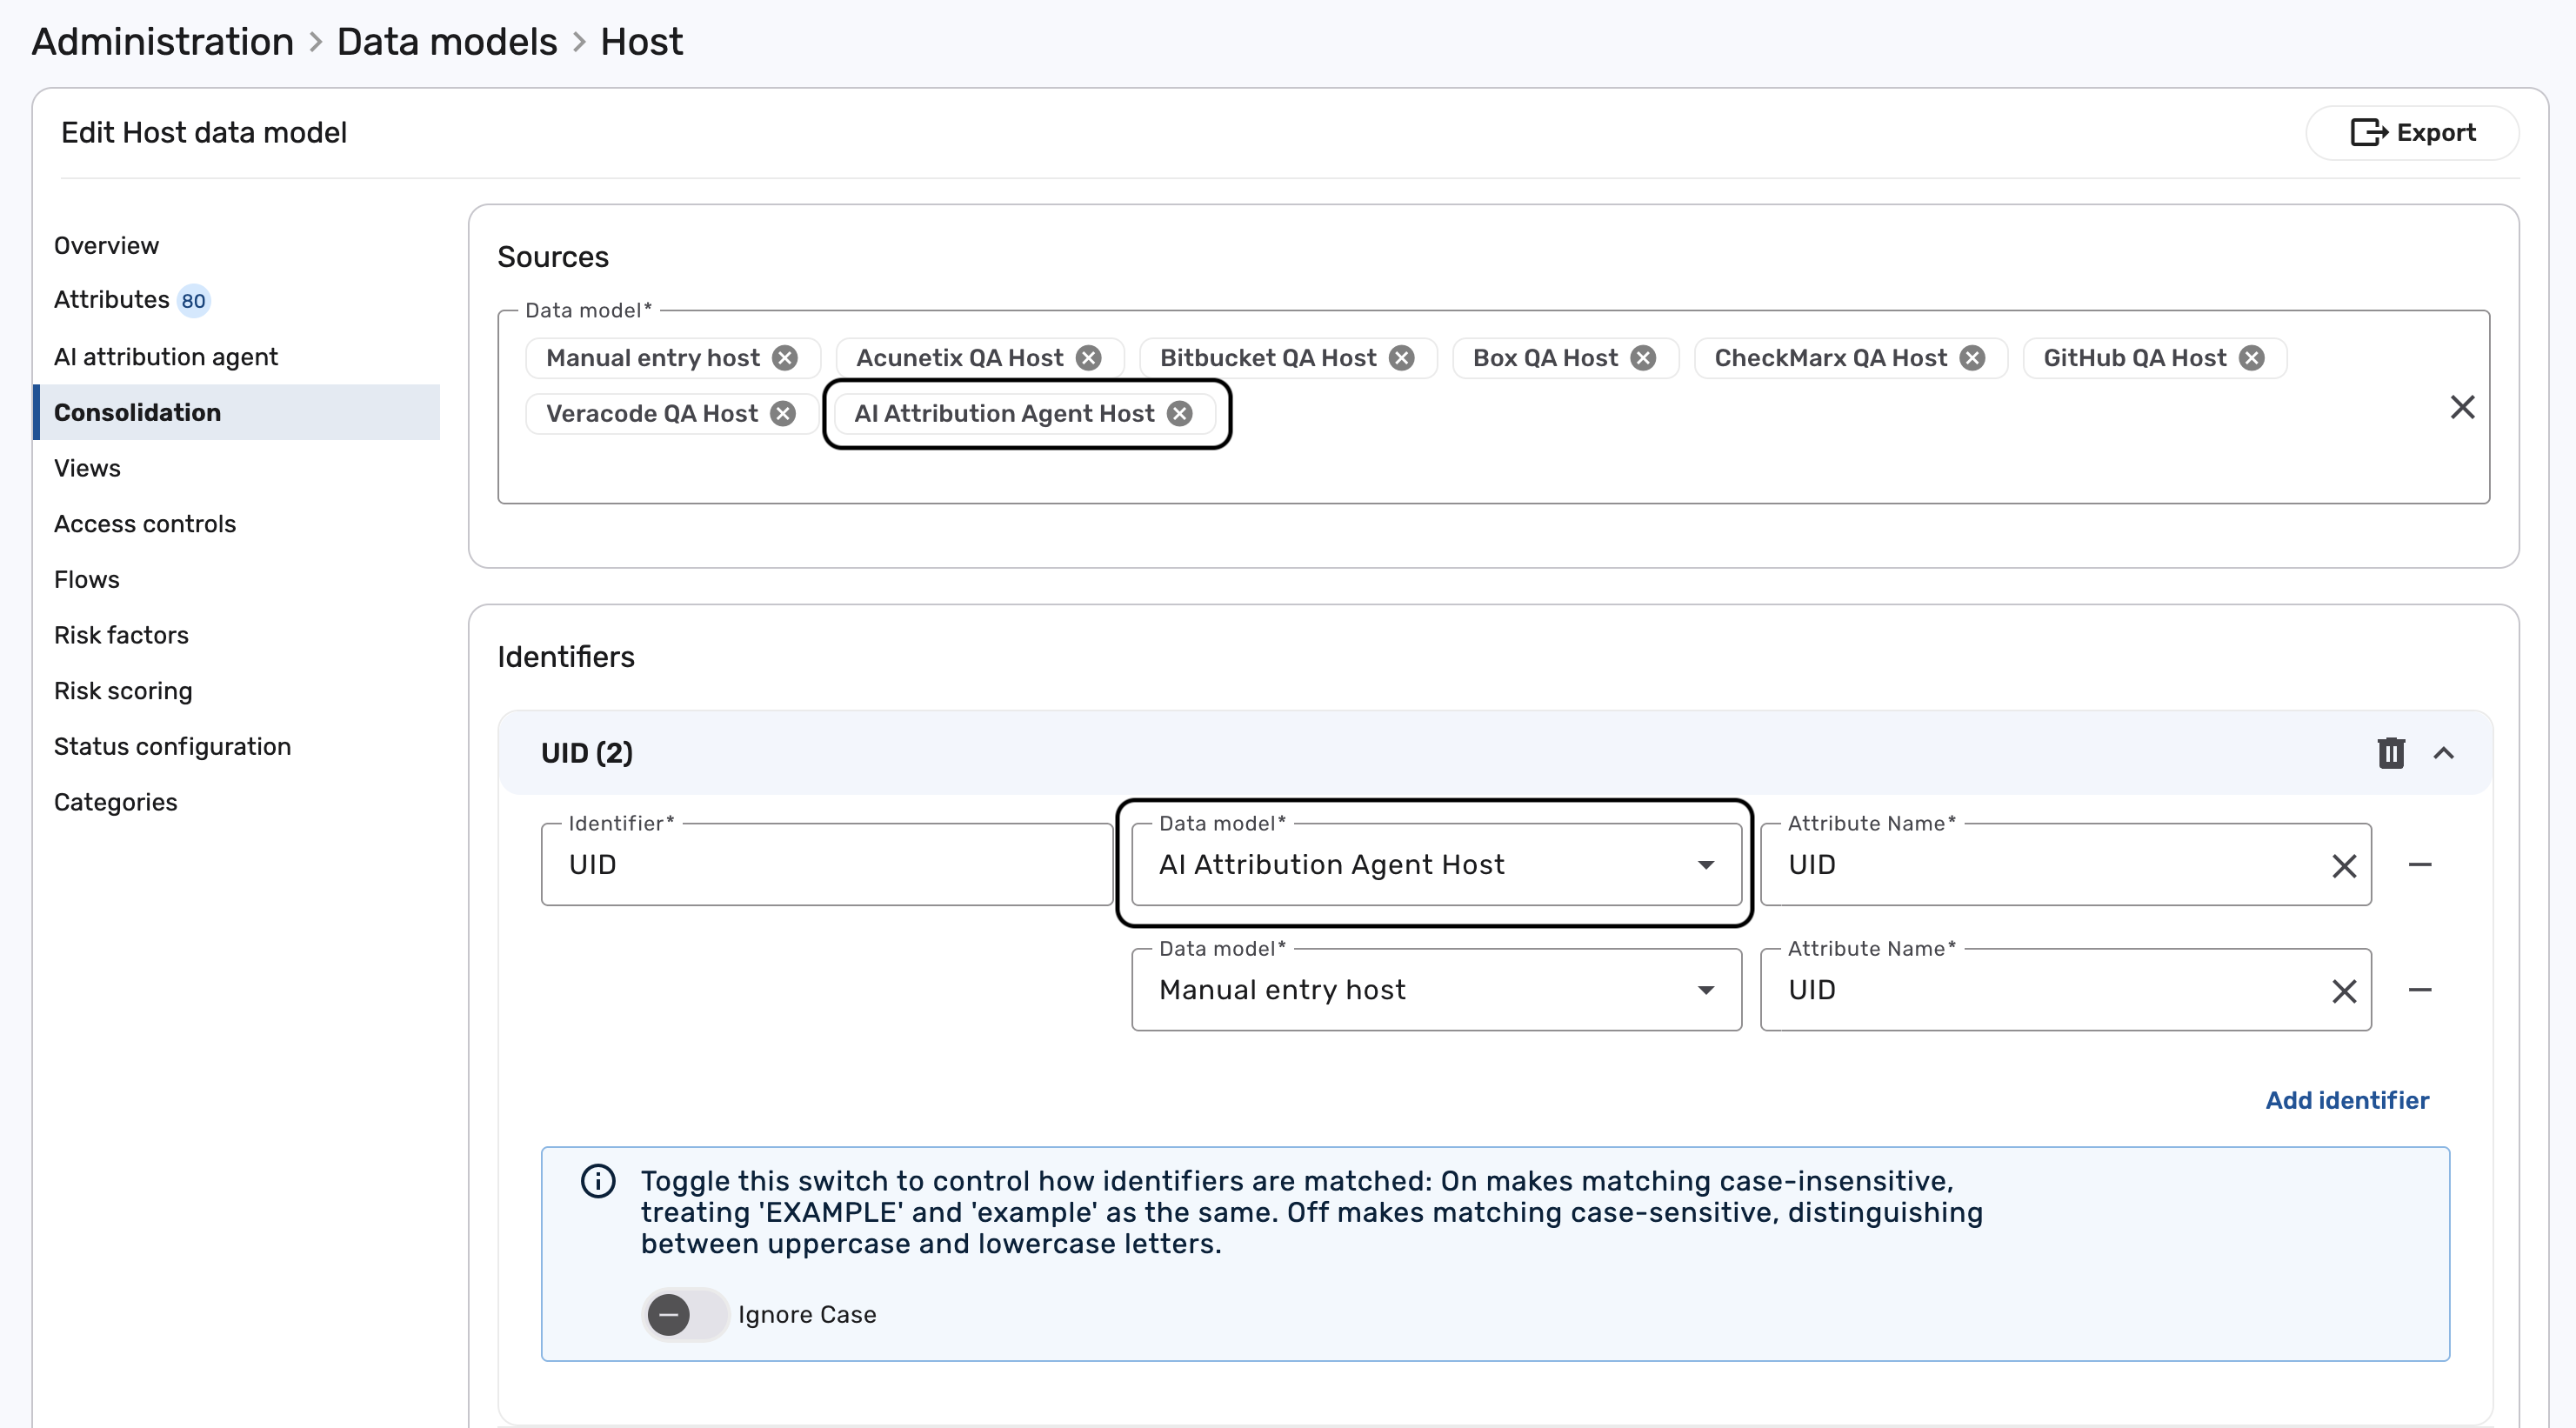Open the Overview section
The width and height of the screenshot is (2576, 1428).
(x=106, y=246)
